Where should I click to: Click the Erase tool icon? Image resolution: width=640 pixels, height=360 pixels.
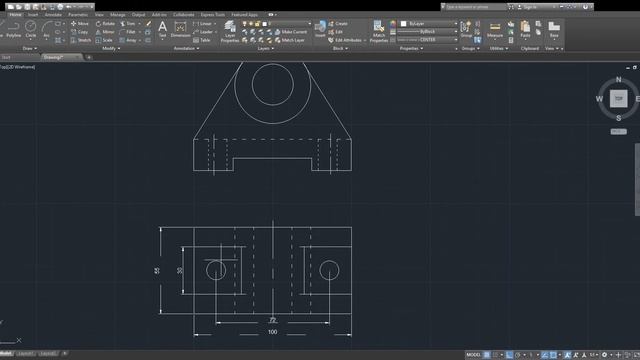pyautogui.click(x=149, y=24)
